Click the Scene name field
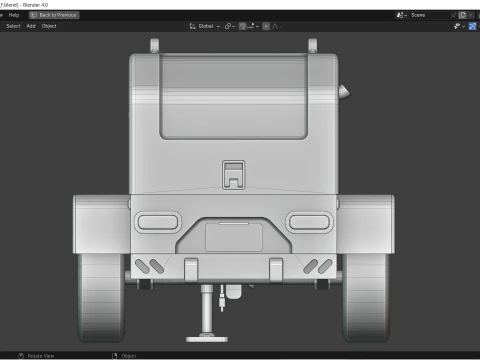This screenshot has height=360, width=480. point(429,15)
